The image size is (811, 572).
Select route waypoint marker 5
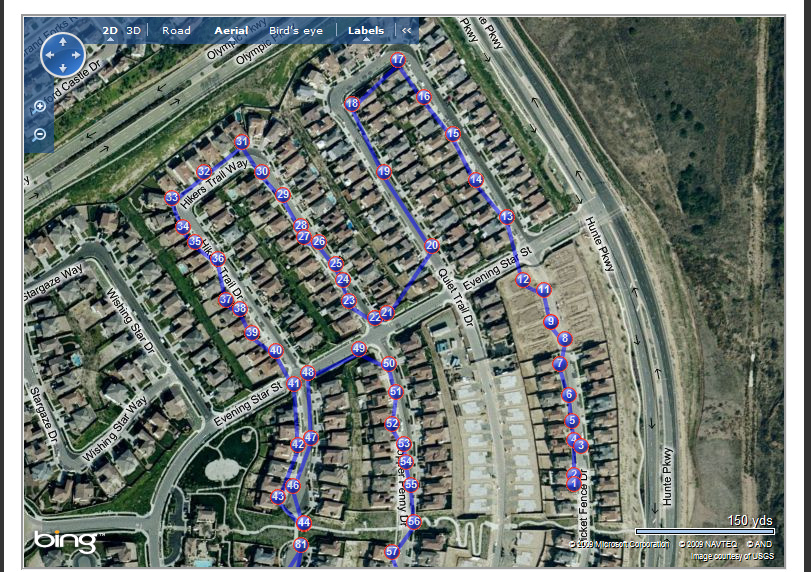[x=572, y=421]
